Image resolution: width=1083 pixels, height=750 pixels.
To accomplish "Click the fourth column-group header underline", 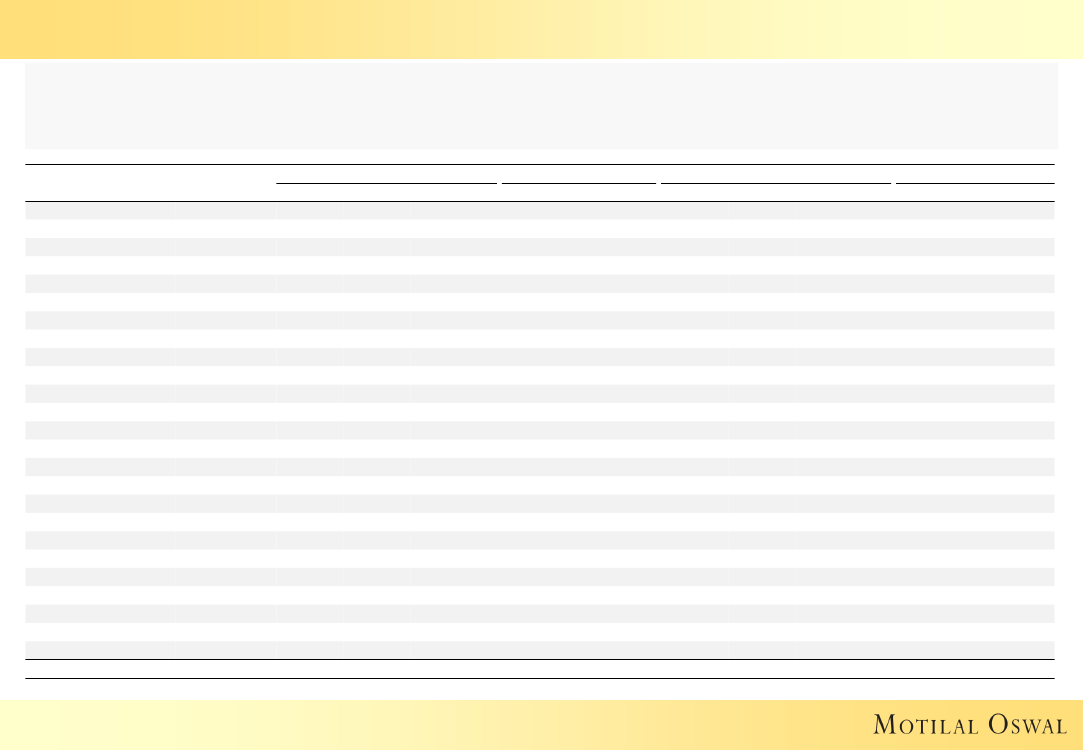I will 975,184.
